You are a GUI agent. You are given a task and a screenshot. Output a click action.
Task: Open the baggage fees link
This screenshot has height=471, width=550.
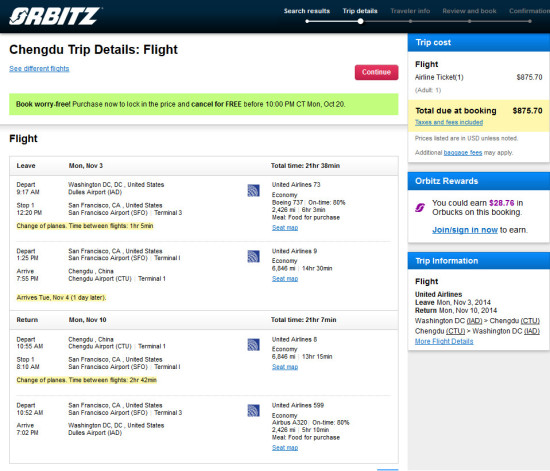click(463, 153)
